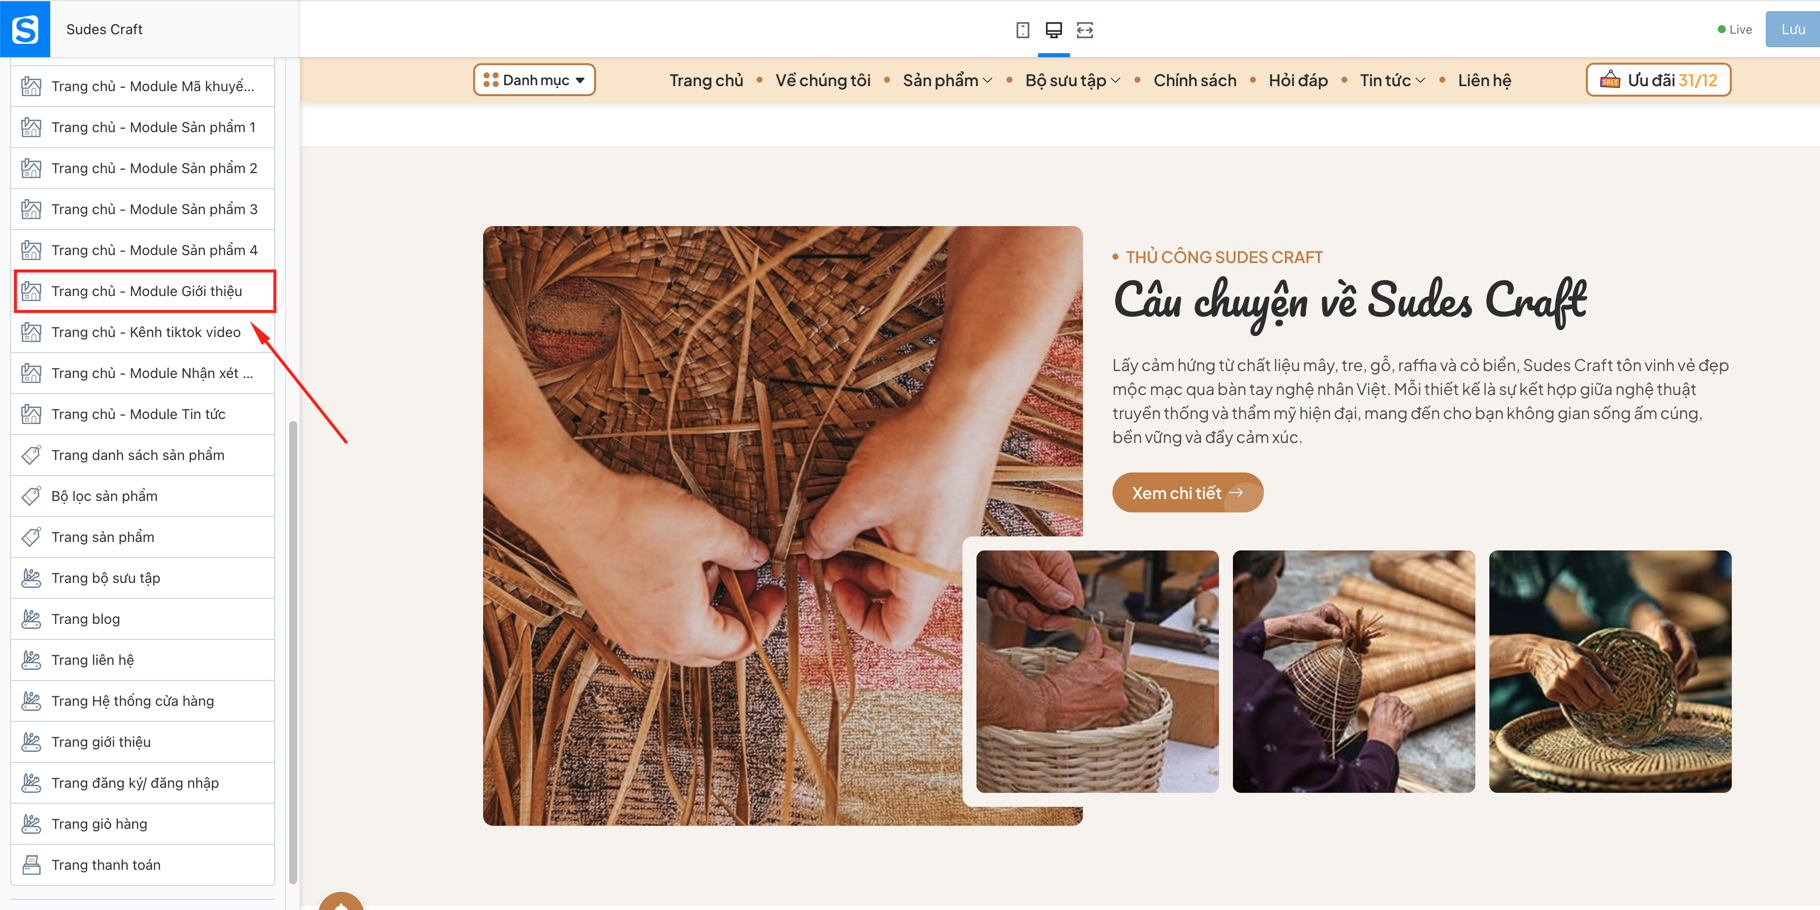Open Trang đăng ký/ đăng nhập settings

143,783
